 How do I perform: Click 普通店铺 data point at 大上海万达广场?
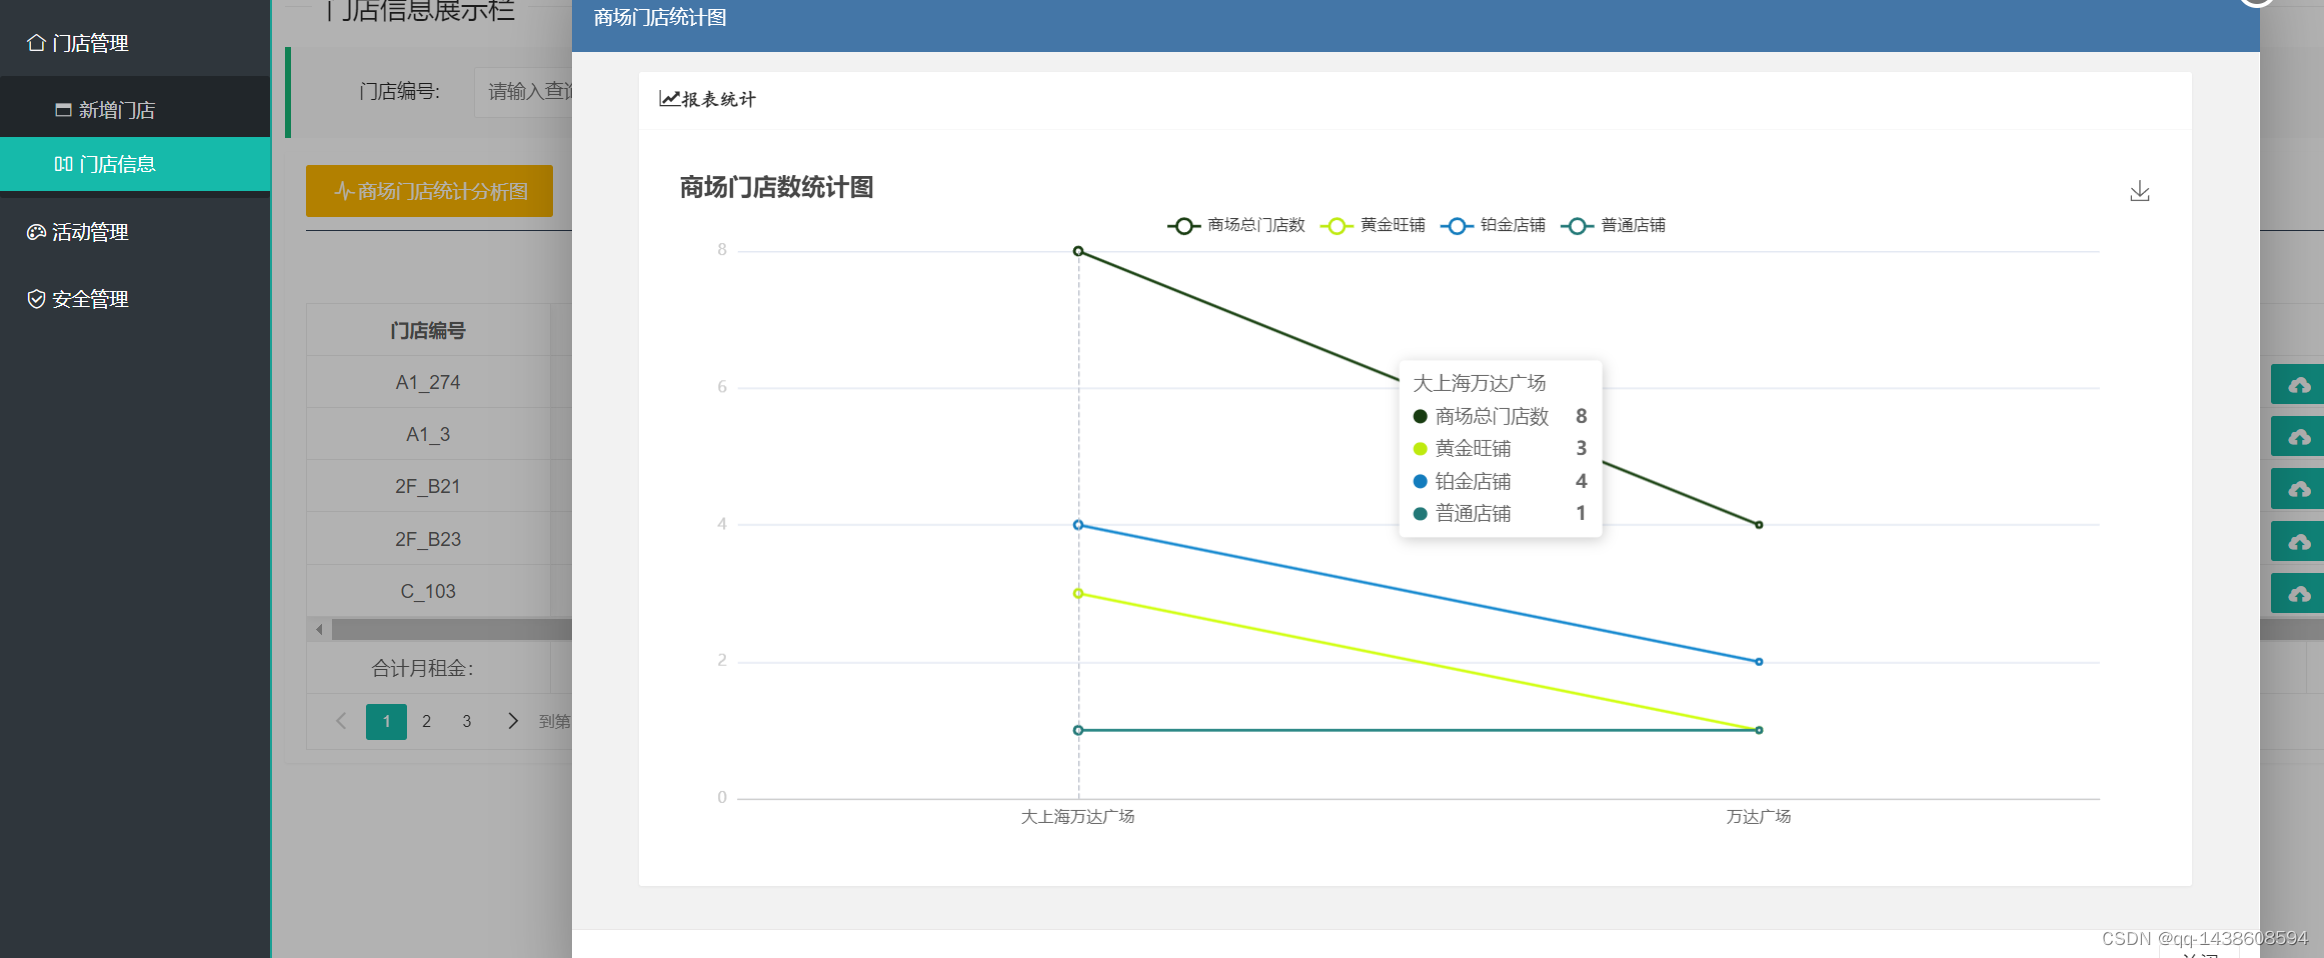tap(1078, 730)
